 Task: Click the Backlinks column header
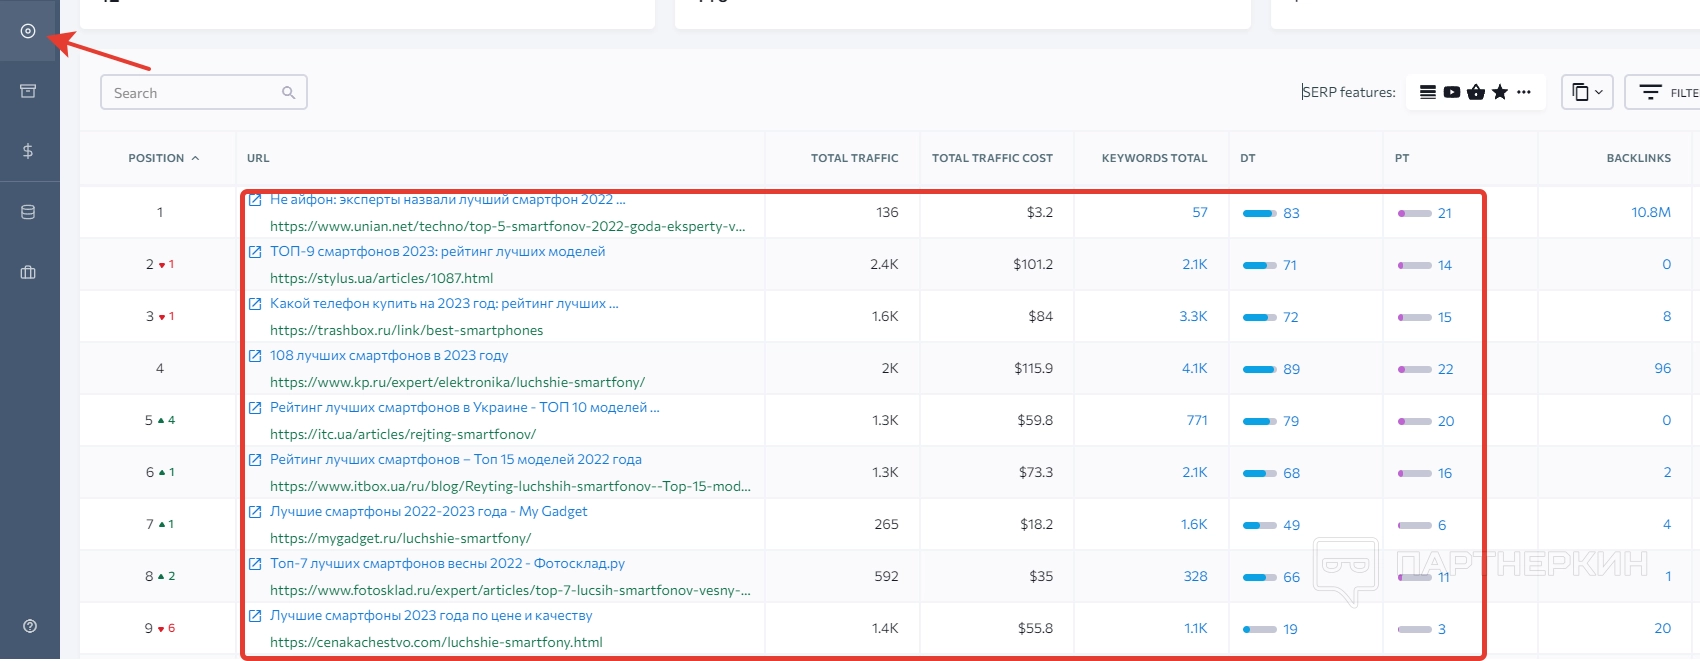click(x=1638, y=158)
